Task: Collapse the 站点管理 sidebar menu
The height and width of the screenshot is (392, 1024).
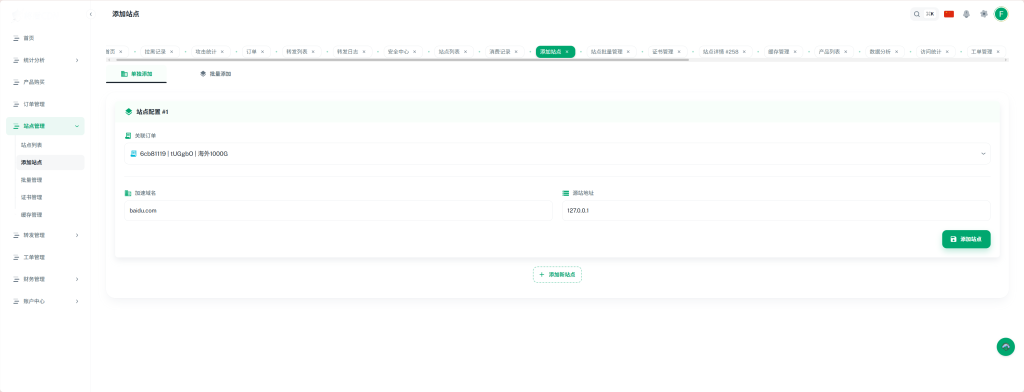Action: 45,126
